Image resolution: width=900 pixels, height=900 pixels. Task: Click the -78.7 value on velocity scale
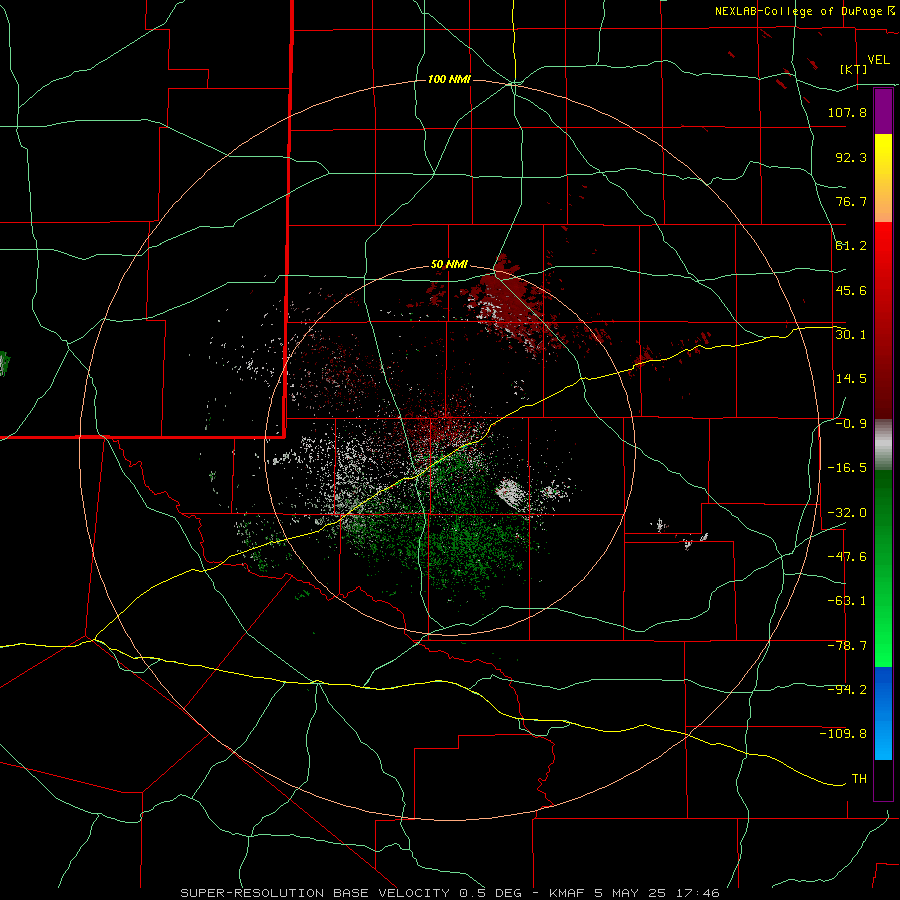coord(847,646)
